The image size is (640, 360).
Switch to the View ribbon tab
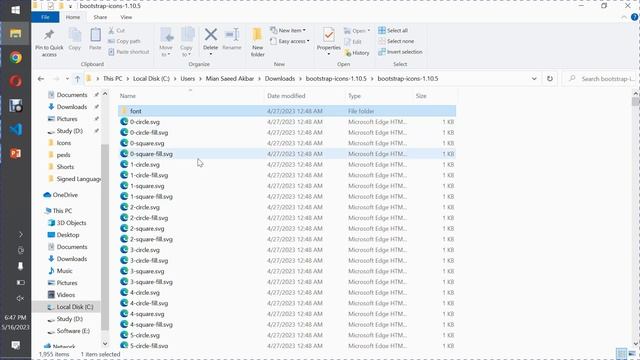click(126, 17)
